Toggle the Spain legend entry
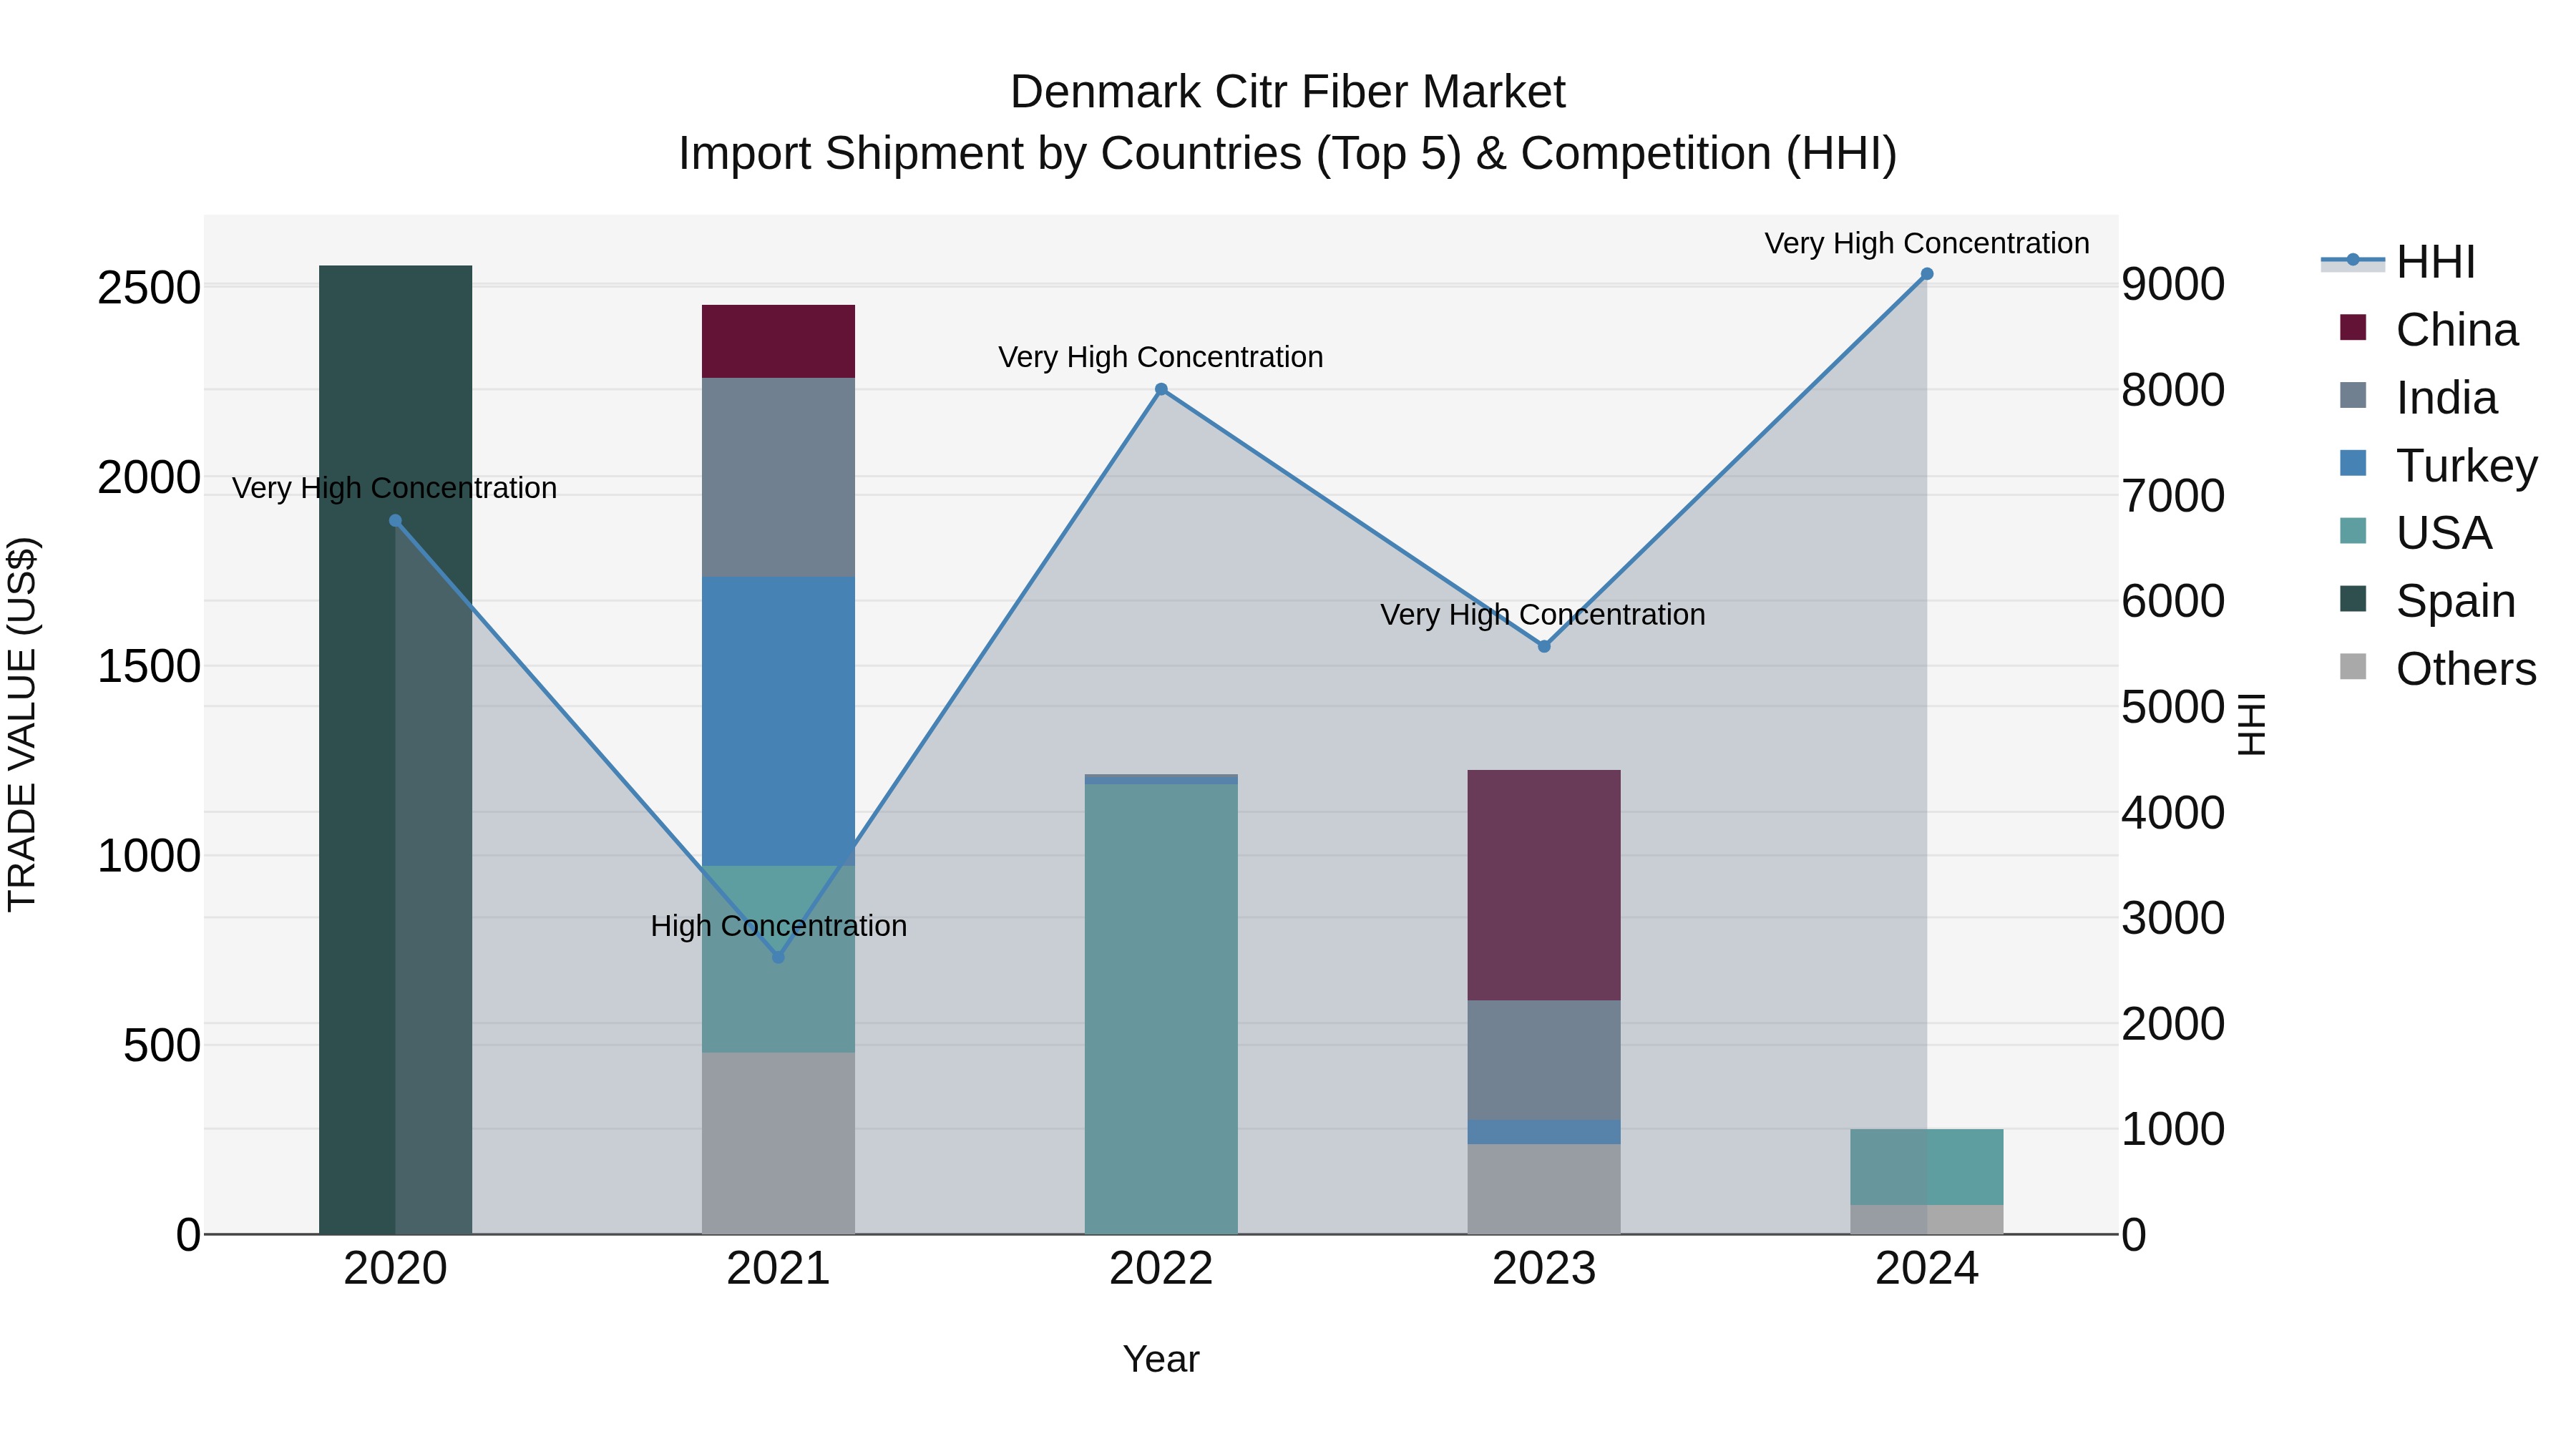 coord(2427,600)
